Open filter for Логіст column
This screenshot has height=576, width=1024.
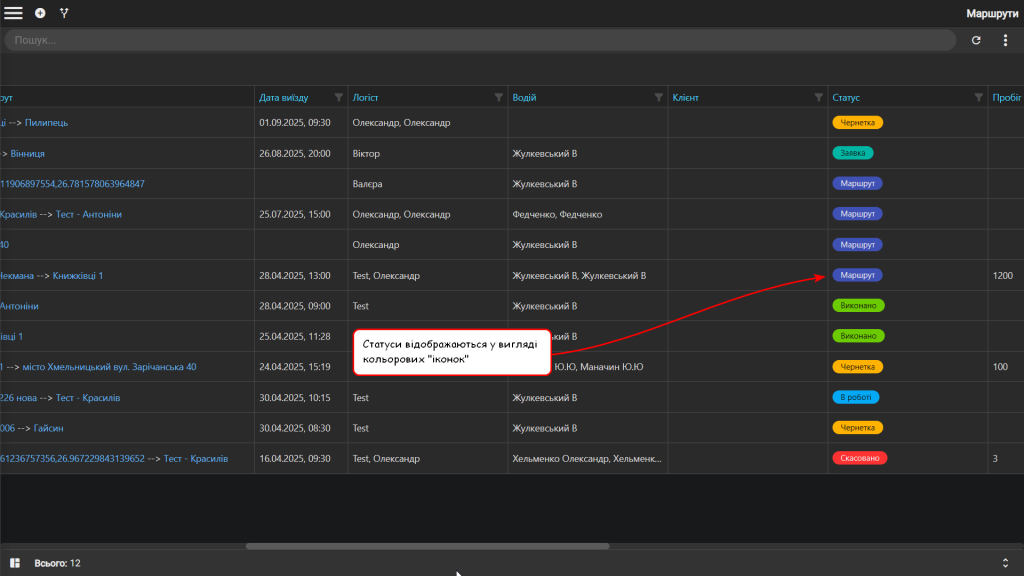(498, 97)
